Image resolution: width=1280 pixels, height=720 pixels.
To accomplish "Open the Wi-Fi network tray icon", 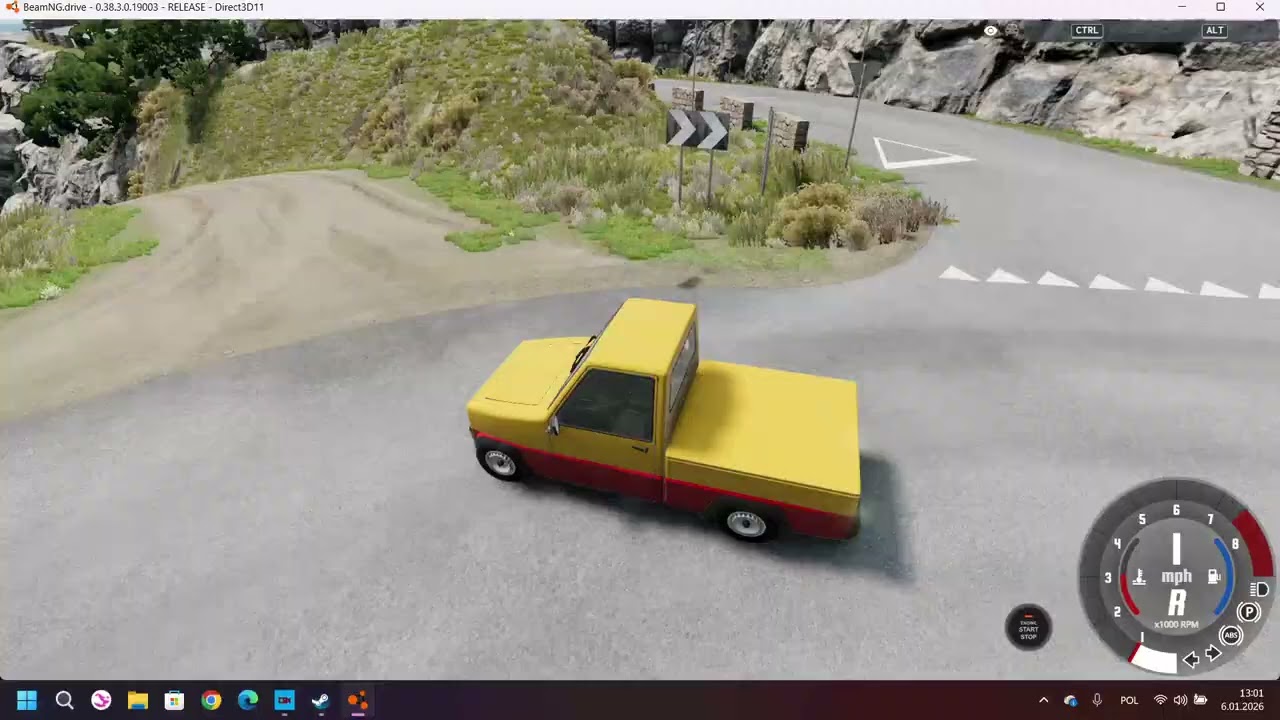I will [x=1160, y=700].
